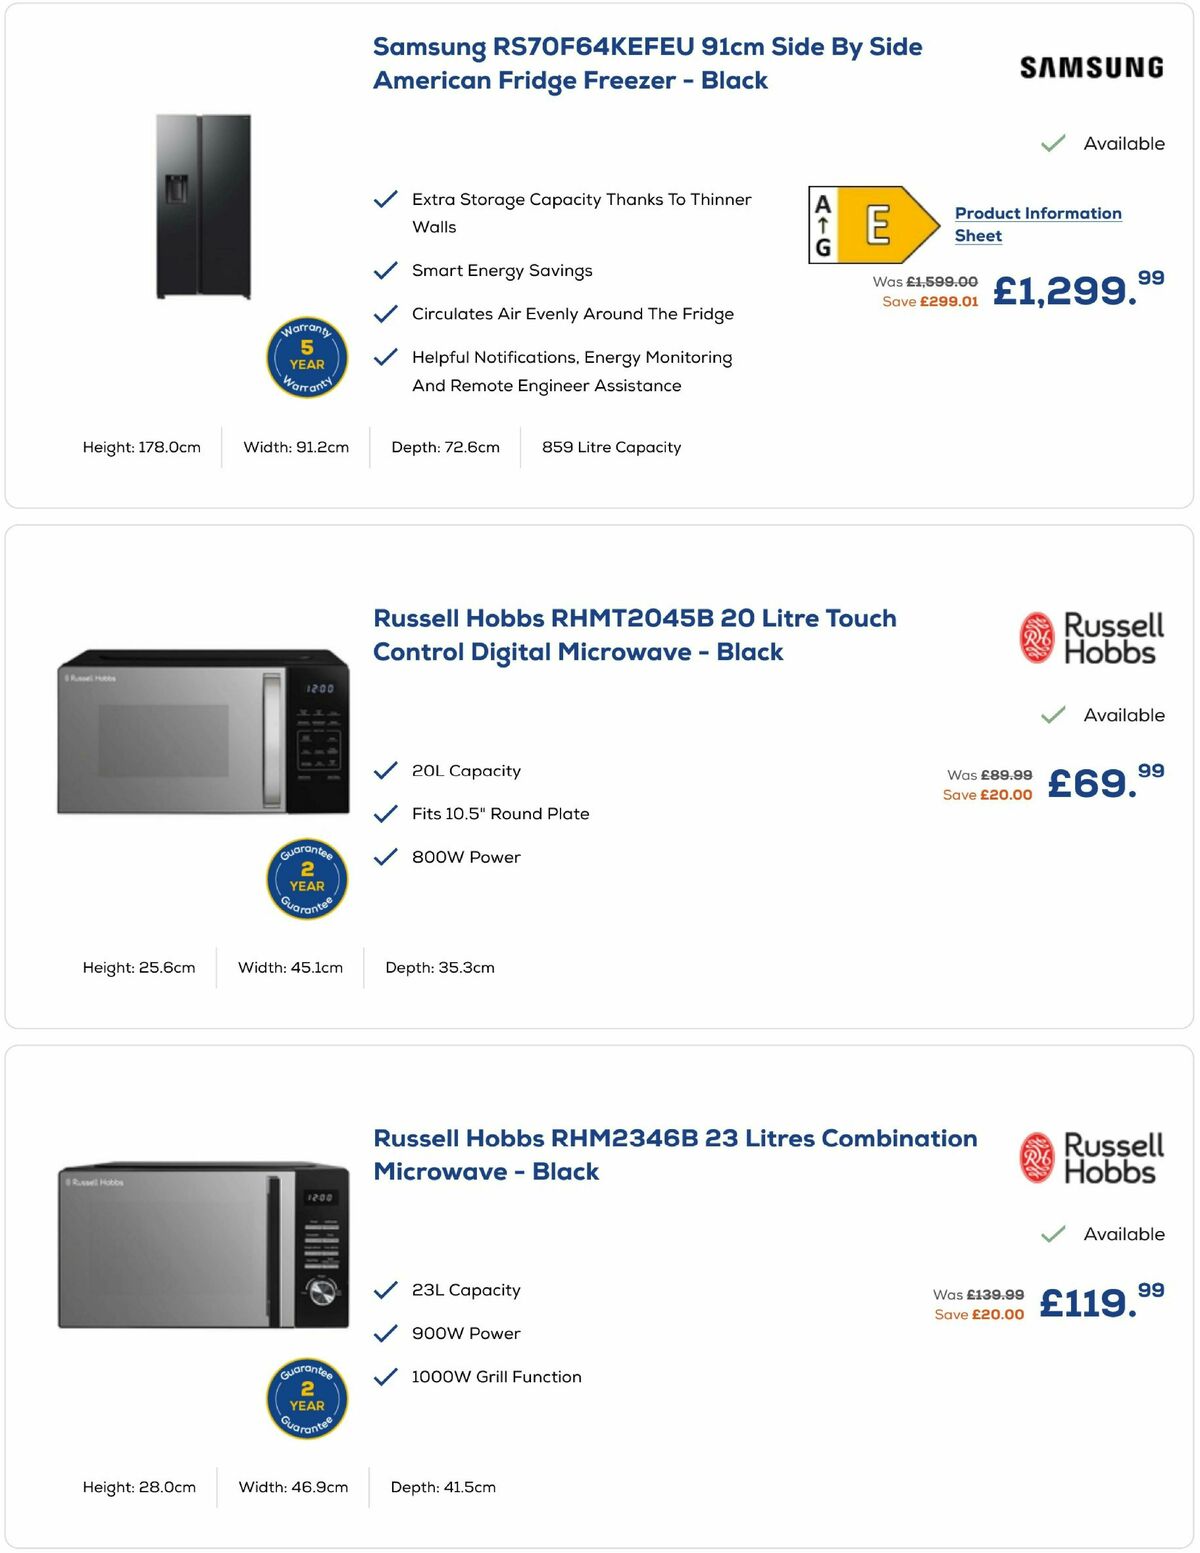
Task: Click the Samsung brand logo
Action: (1090, 67)
